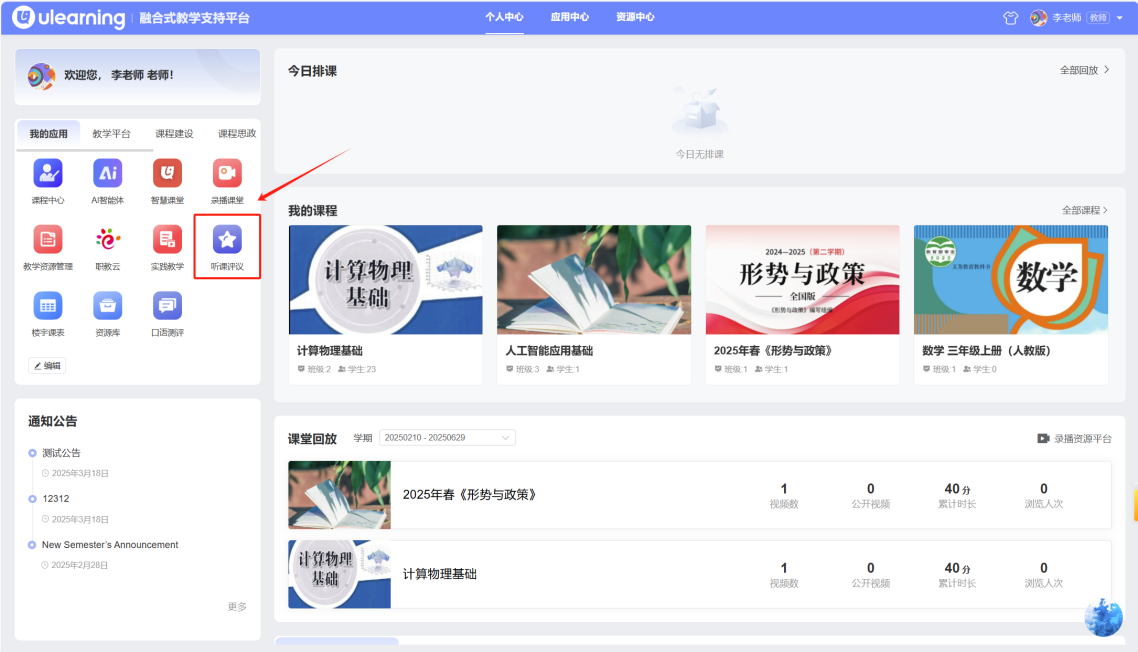Open the 楼宇课表 timetable icon
Viewport: 1138px width, 652px height.
(x=48, y=305)
